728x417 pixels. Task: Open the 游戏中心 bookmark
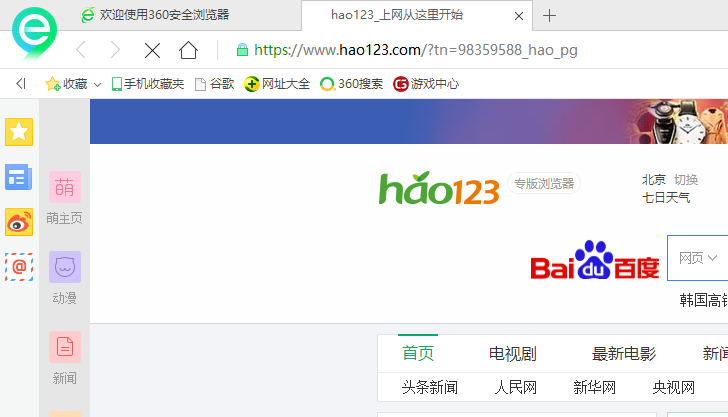426,84
